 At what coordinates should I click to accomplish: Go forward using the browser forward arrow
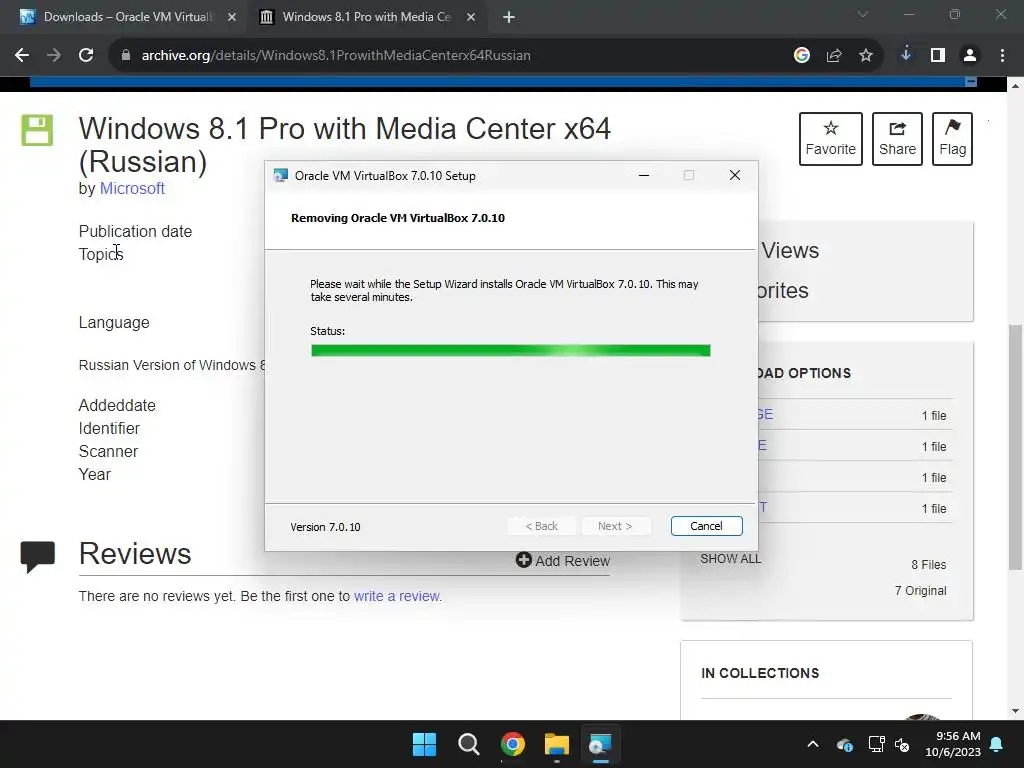pyautogui.click(x=54, y=56)
